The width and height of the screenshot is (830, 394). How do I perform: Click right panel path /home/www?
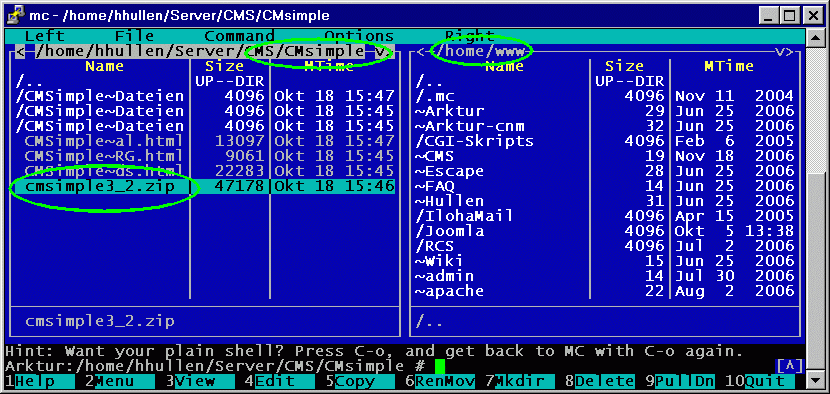click(480, 51)
